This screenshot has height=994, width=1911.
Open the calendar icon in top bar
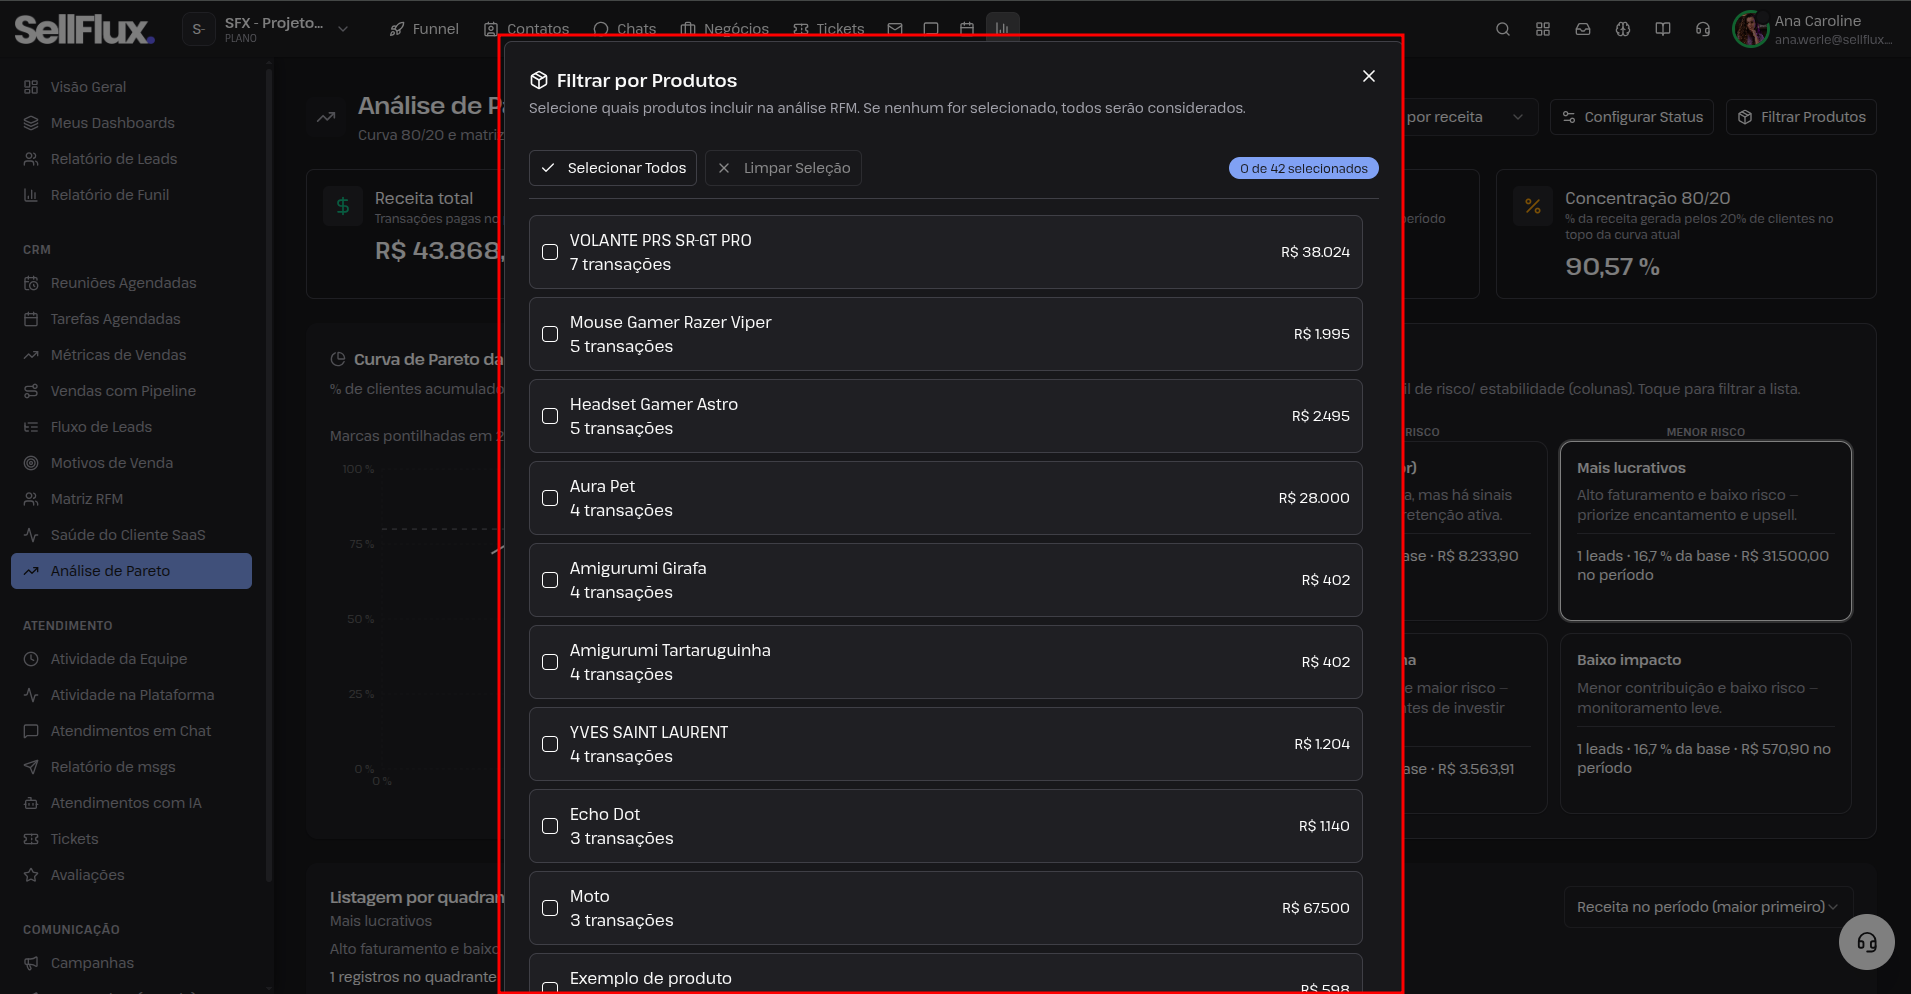pyautogui.click(x=967, y=29)
